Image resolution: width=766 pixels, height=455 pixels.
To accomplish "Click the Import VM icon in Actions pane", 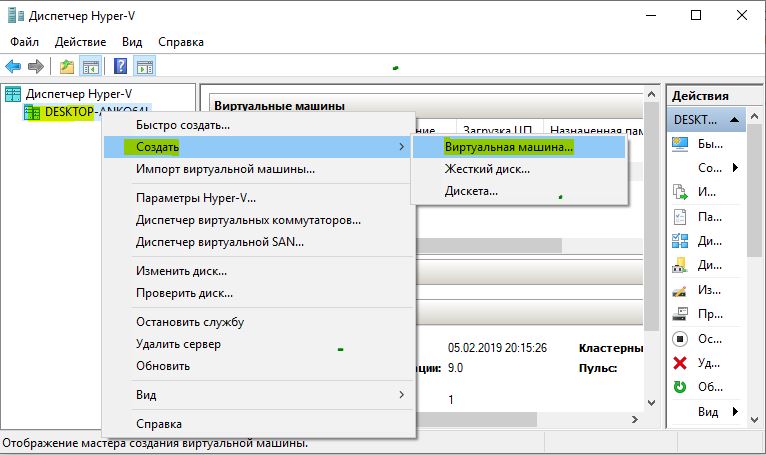I will coord(680,192).
